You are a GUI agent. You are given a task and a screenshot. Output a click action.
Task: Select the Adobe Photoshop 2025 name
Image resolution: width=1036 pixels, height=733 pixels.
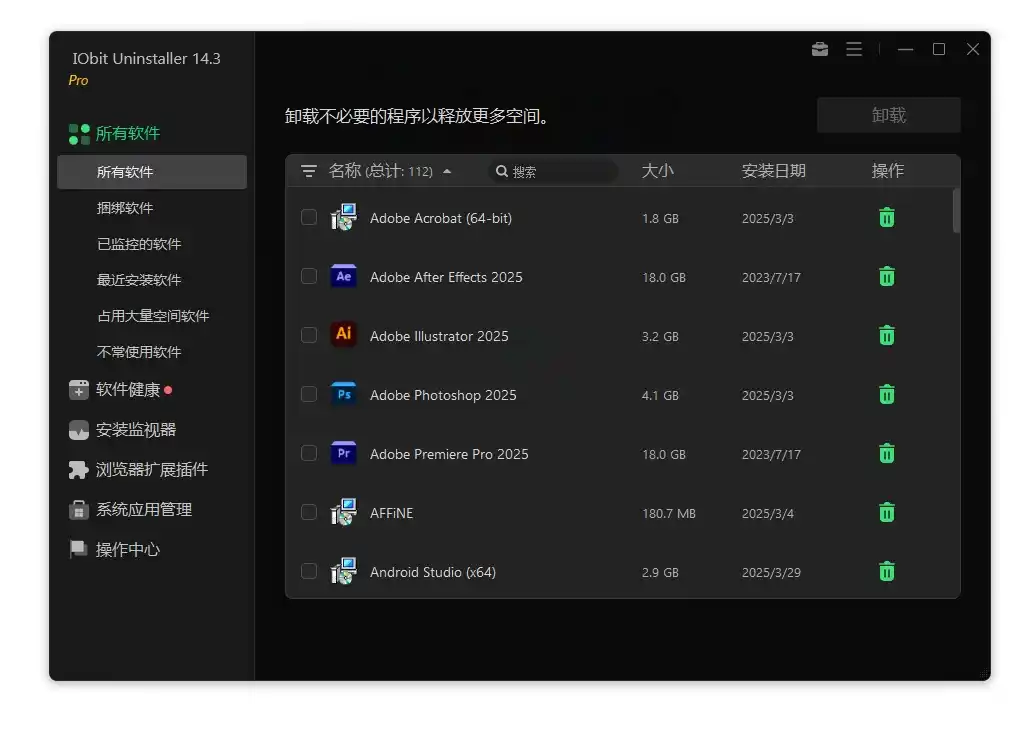coord(443,395)
